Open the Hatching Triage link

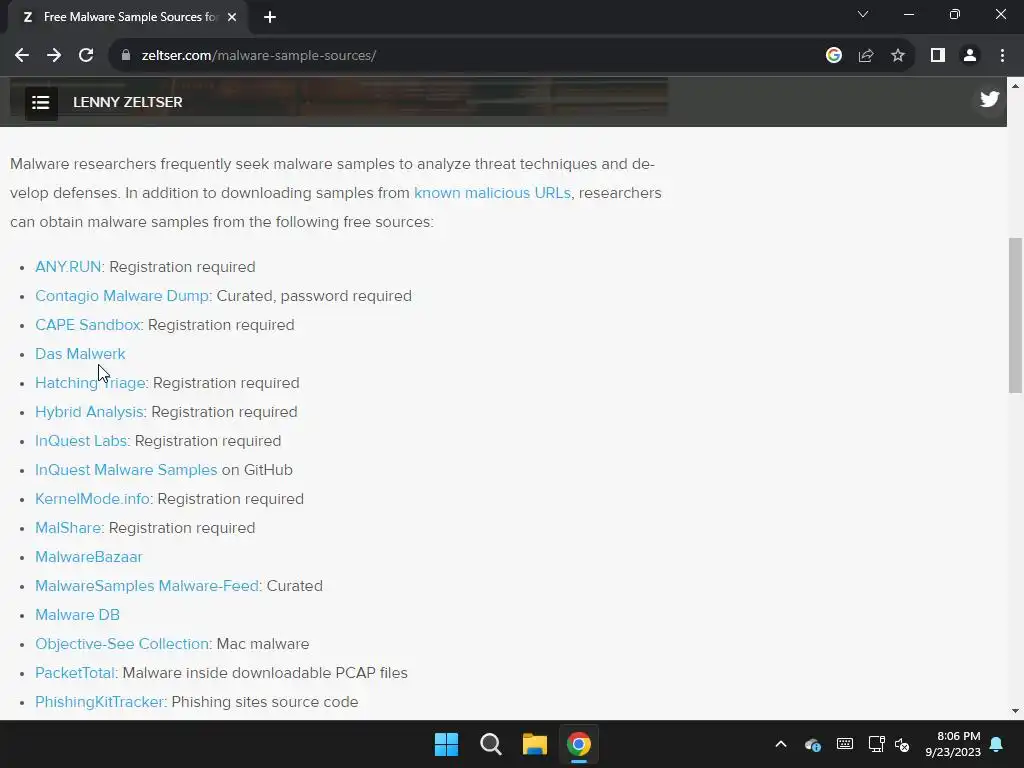coord(90,383)
